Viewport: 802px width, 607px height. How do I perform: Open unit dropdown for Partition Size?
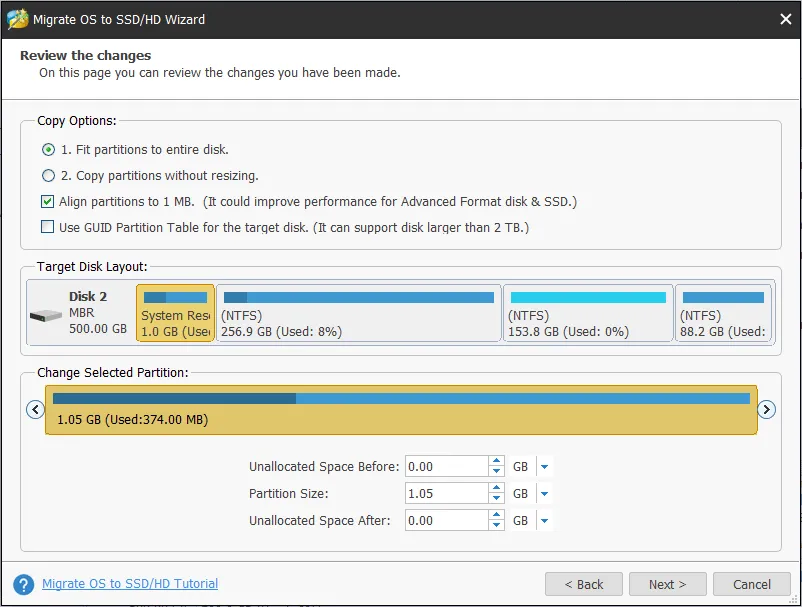coord(544,494)
